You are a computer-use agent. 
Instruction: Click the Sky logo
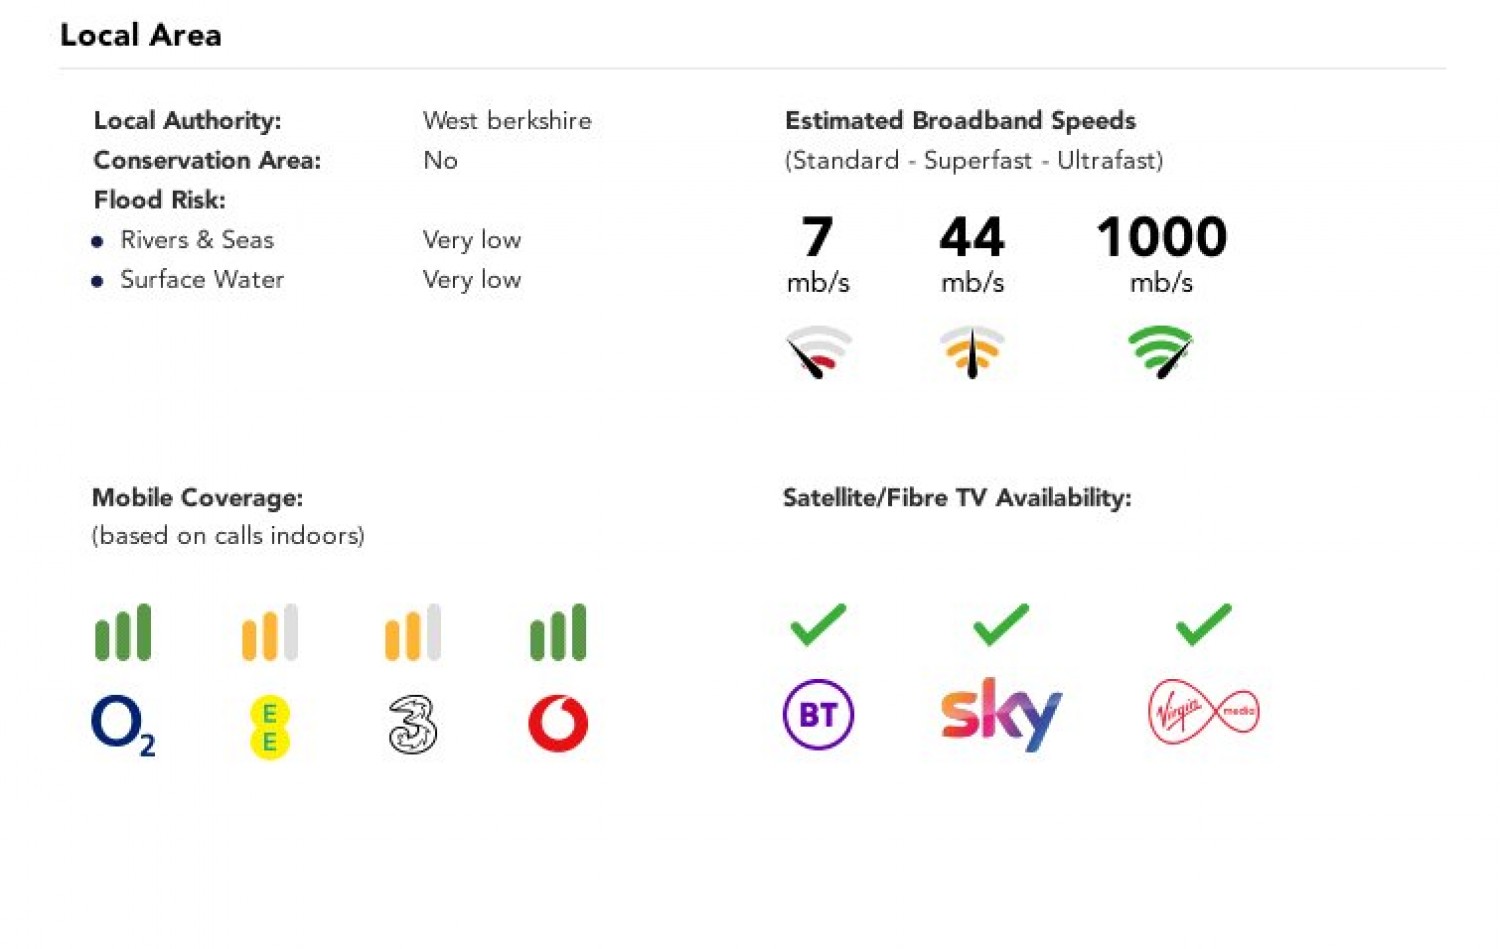1001,714
